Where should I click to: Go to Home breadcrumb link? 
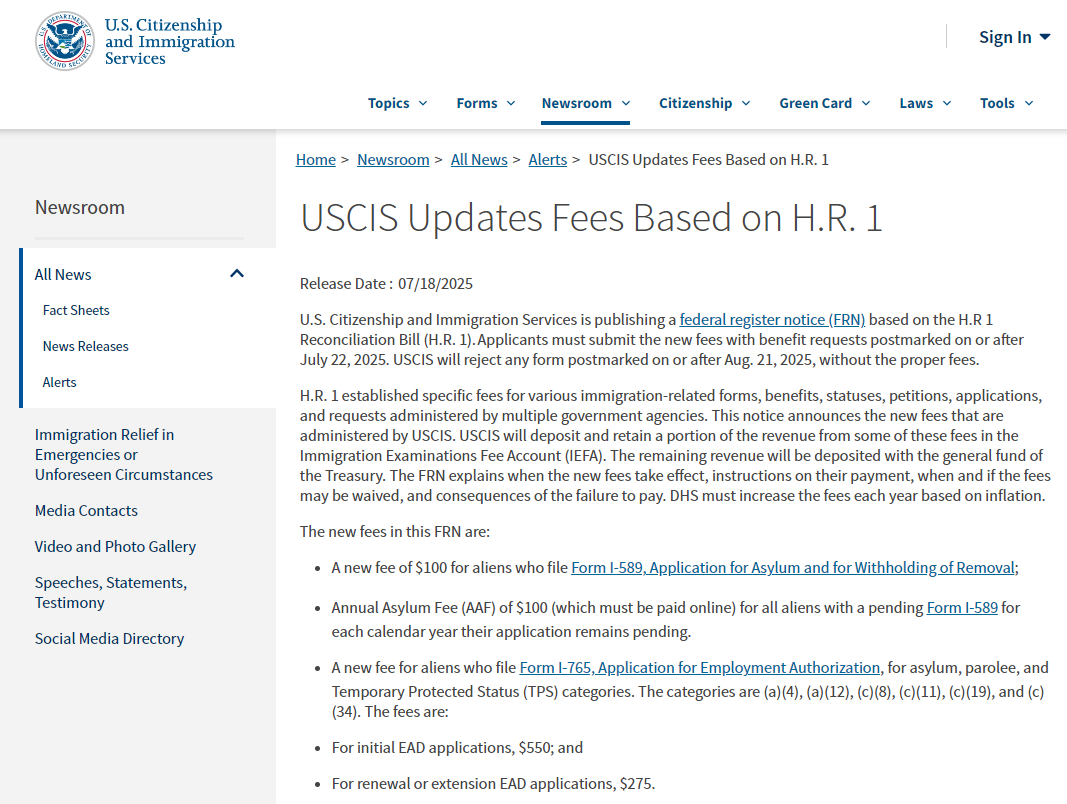pos(315,160)
